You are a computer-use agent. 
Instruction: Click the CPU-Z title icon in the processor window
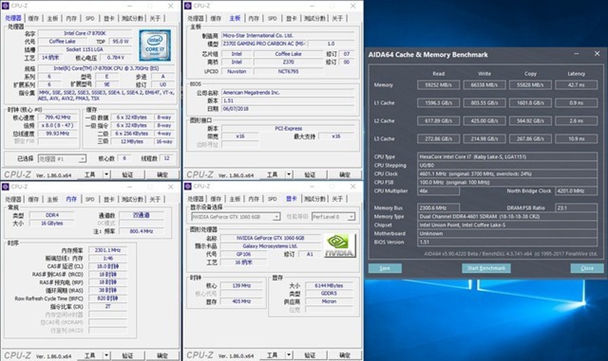pyautogui.click(x=5, y=6)
